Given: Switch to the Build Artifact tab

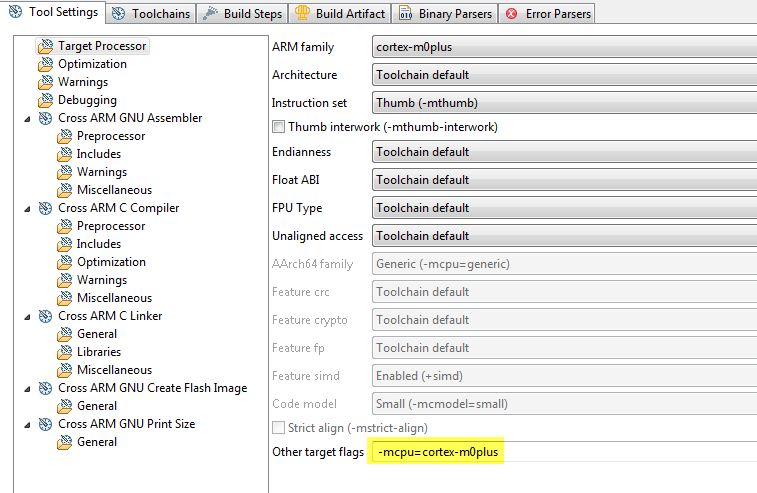Looking at the screenshot, I should tap(340, 14).
